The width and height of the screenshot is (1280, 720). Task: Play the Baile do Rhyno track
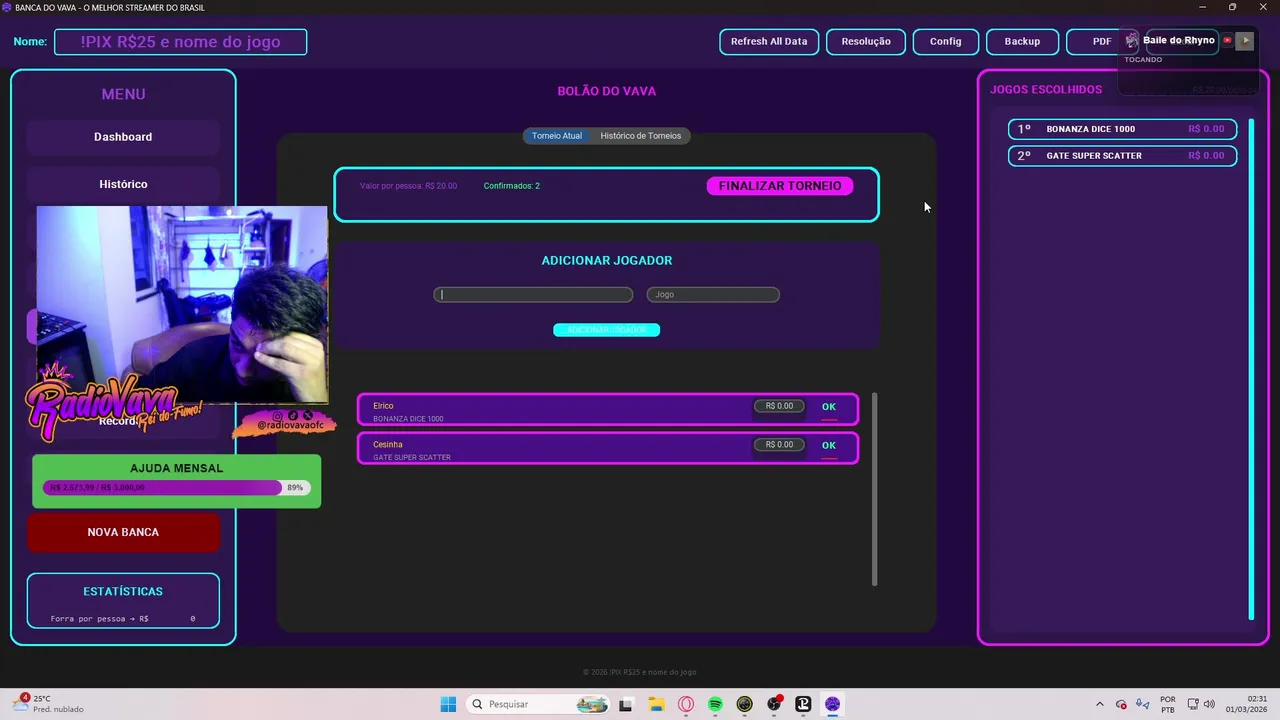click(1245, 41)
